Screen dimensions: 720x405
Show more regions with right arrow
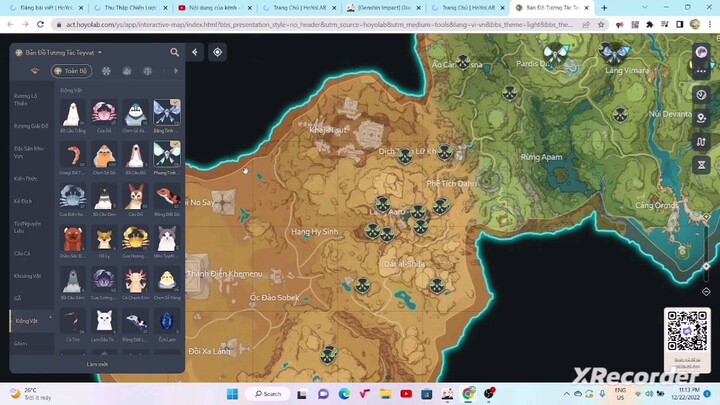175,71
